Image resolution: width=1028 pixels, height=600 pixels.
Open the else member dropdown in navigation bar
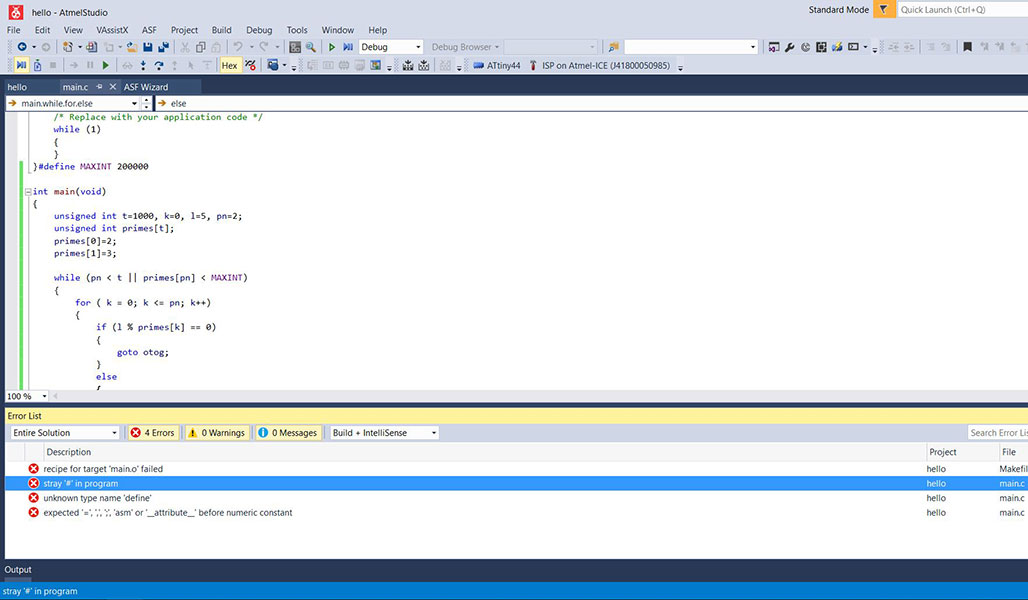591,104
